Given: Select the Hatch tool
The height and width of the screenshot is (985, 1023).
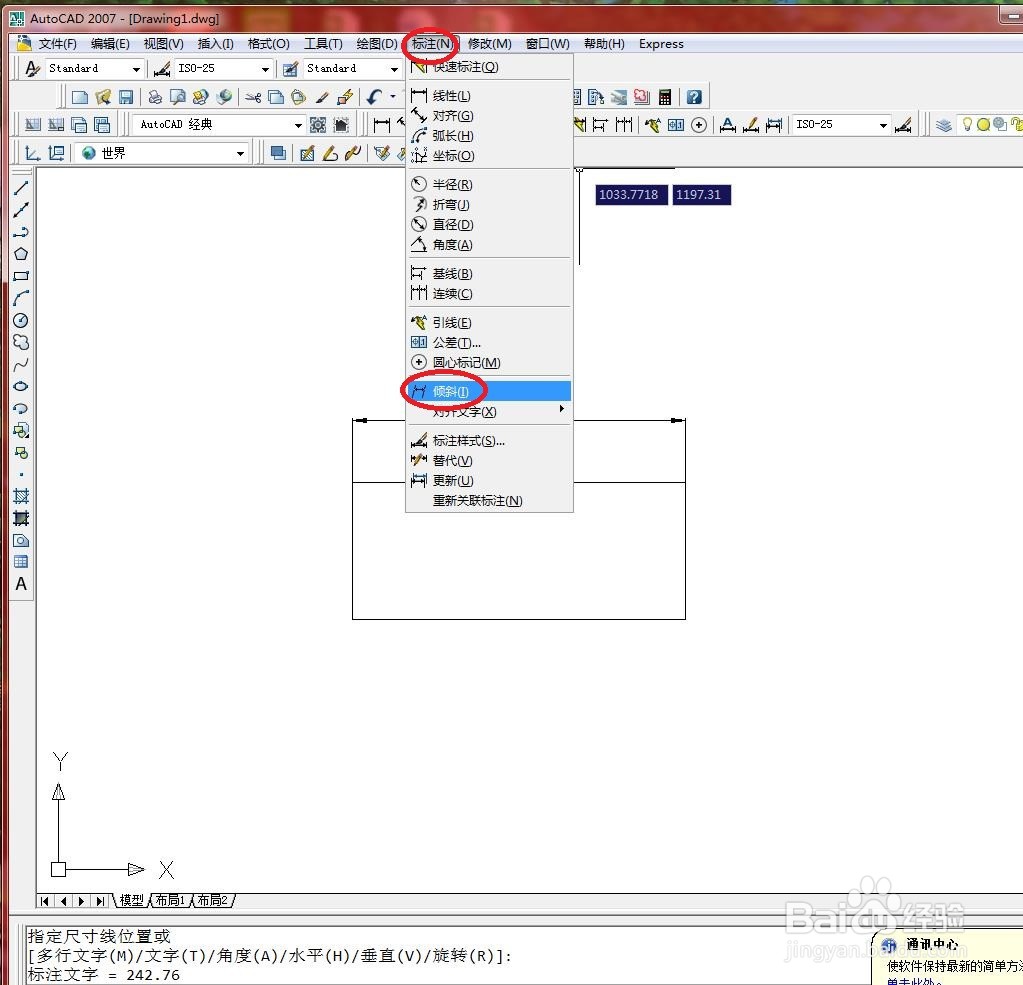Looking at the screenshot, I should pyautogui.click(x=21, y=496).
